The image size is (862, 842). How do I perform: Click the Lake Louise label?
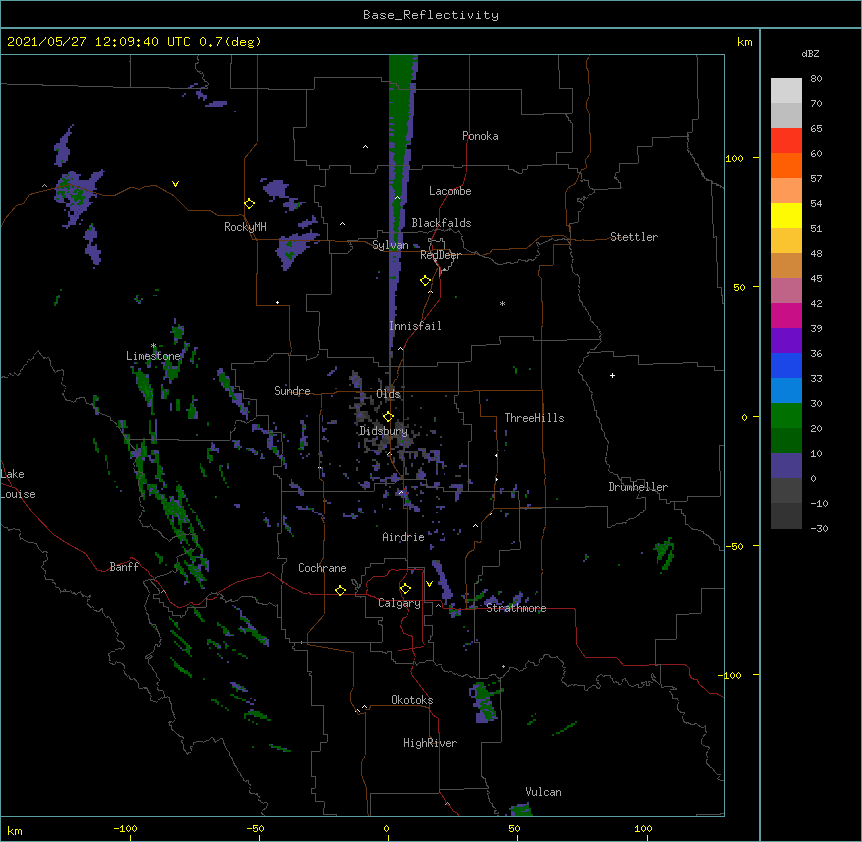point(17,484)
